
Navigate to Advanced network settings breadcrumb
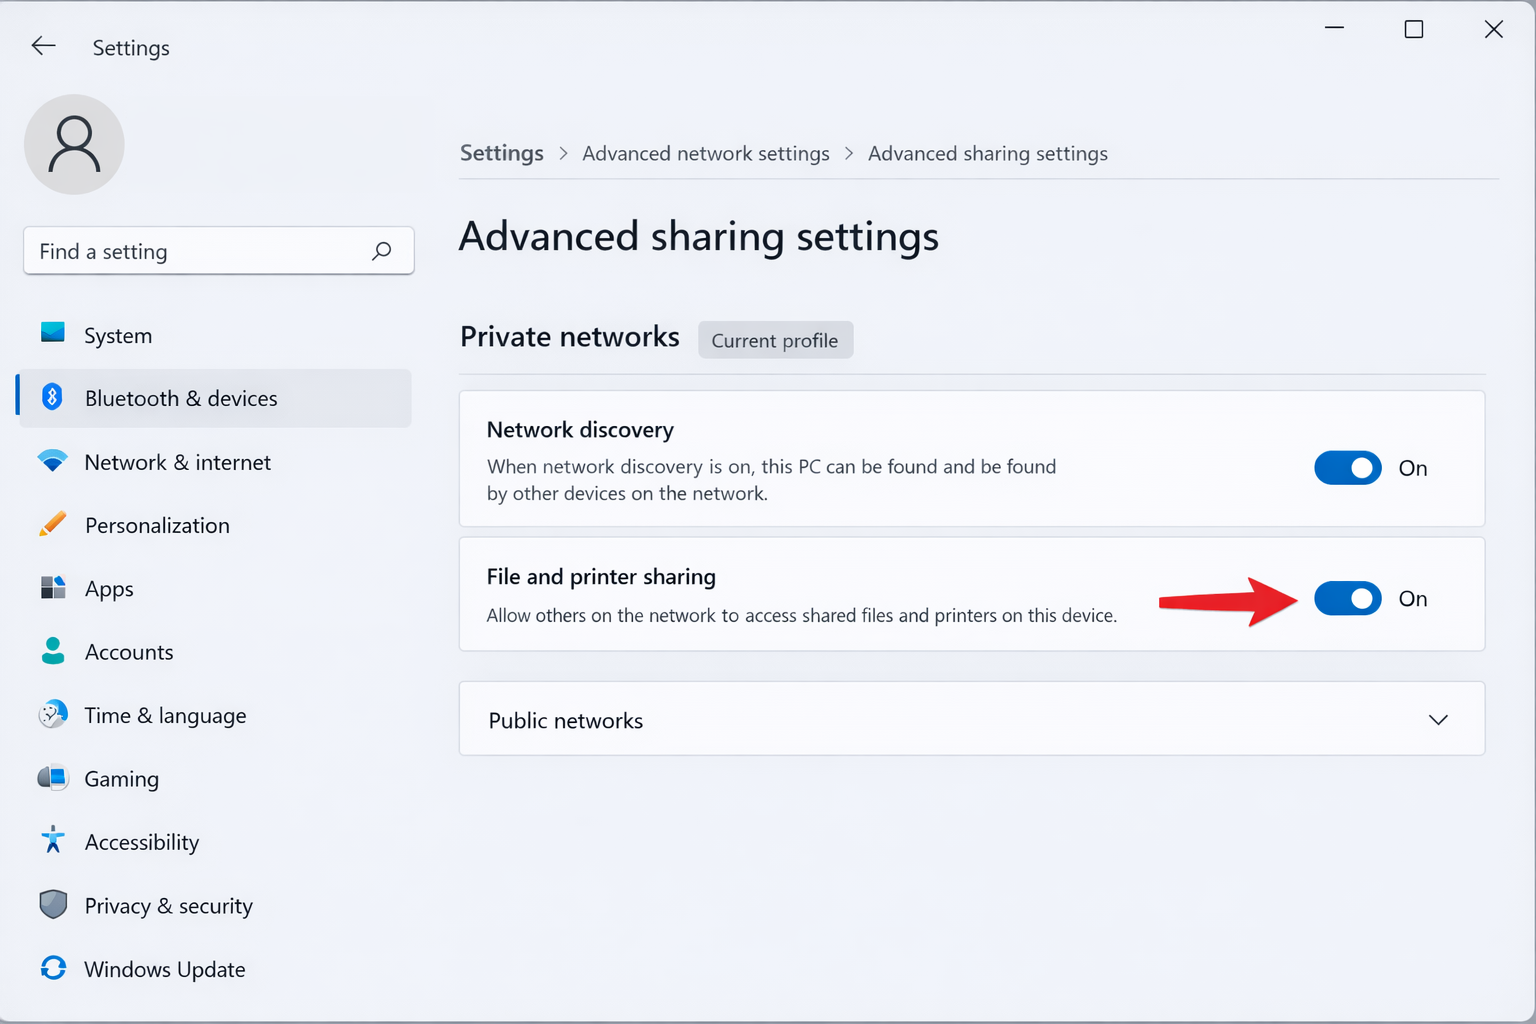click(x=706, y=153)
